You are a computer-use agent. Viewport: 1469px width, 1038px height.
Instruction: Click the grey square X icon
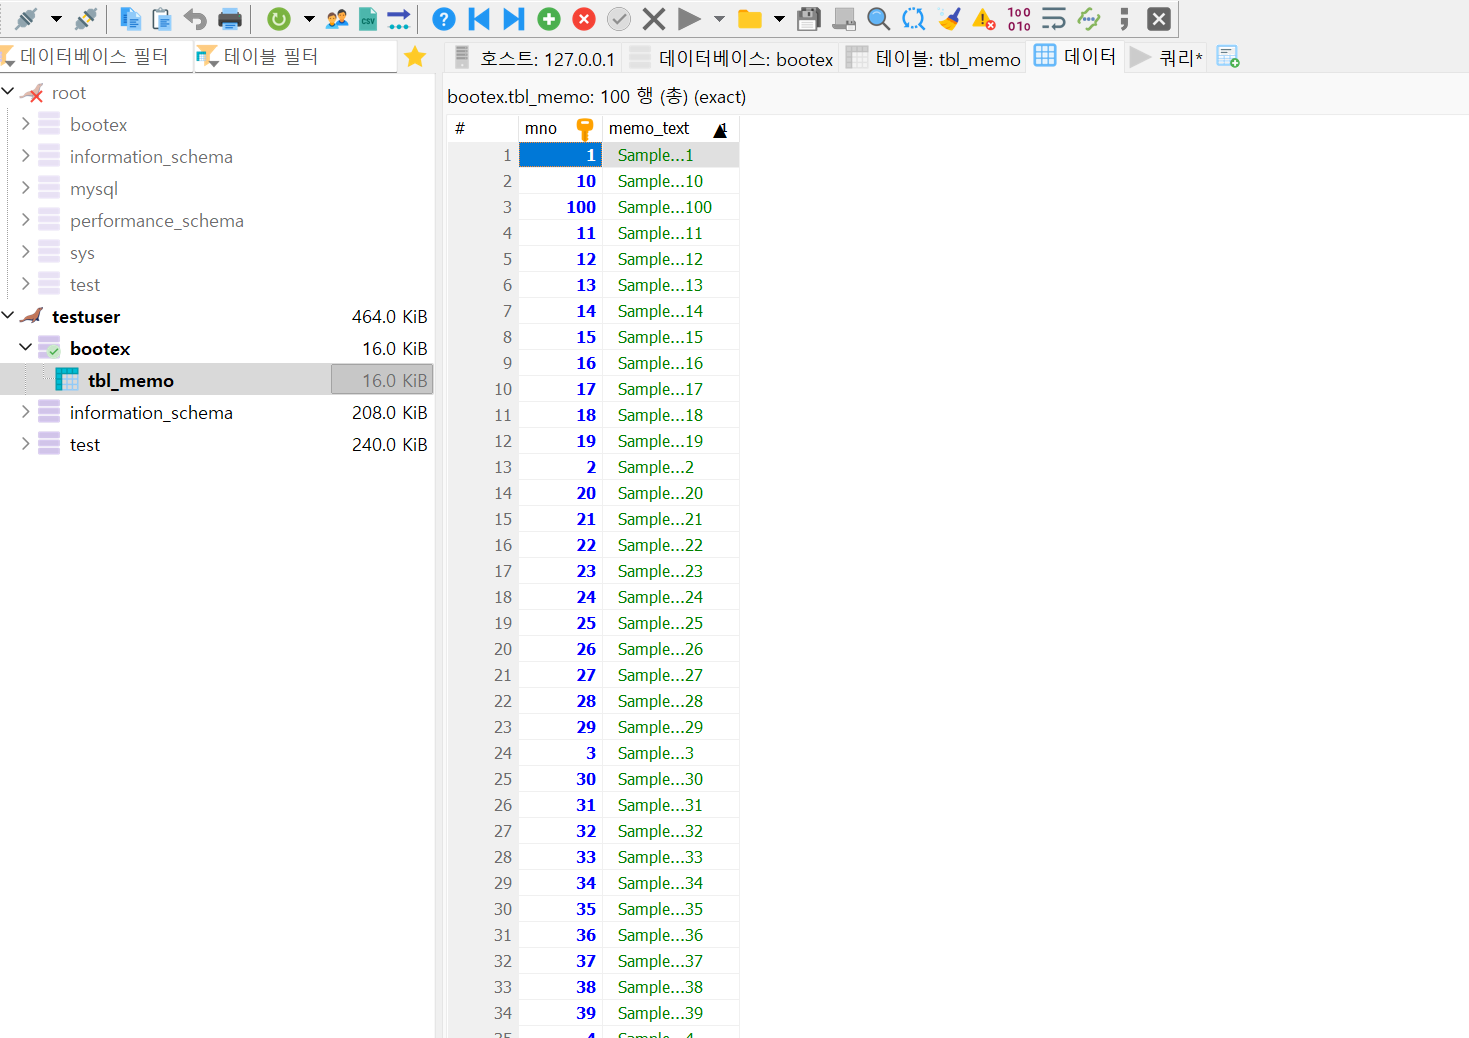(x=1159, y=18)
